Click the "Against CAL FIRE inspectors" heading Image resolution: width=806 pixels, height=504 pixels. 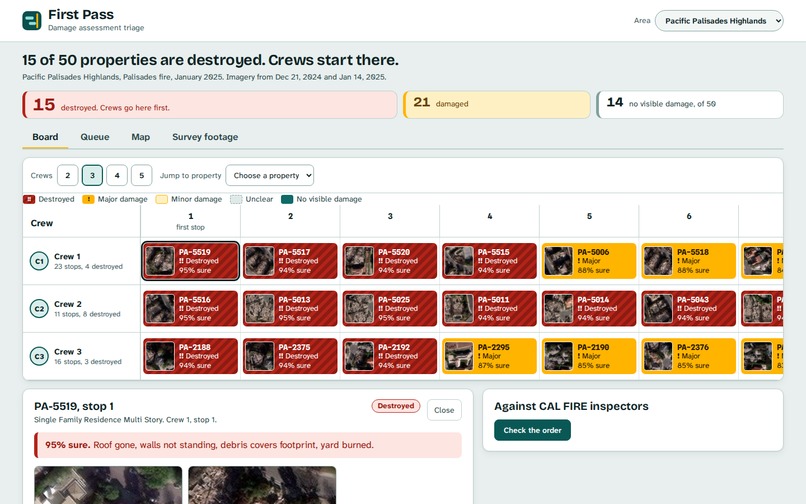click(571, 406)
